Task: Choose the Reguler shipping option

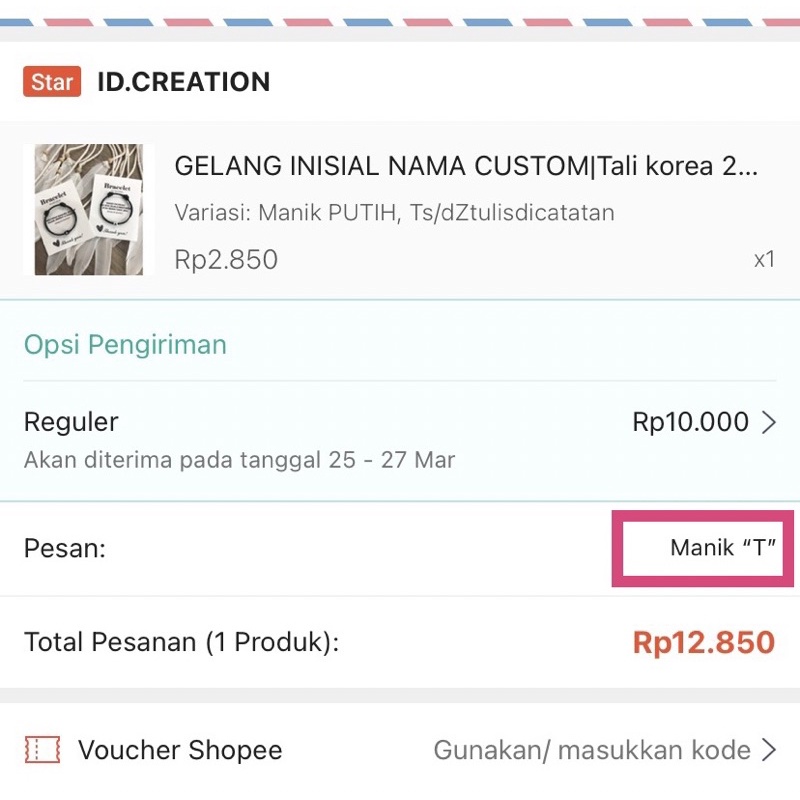Action: point(71,422)
